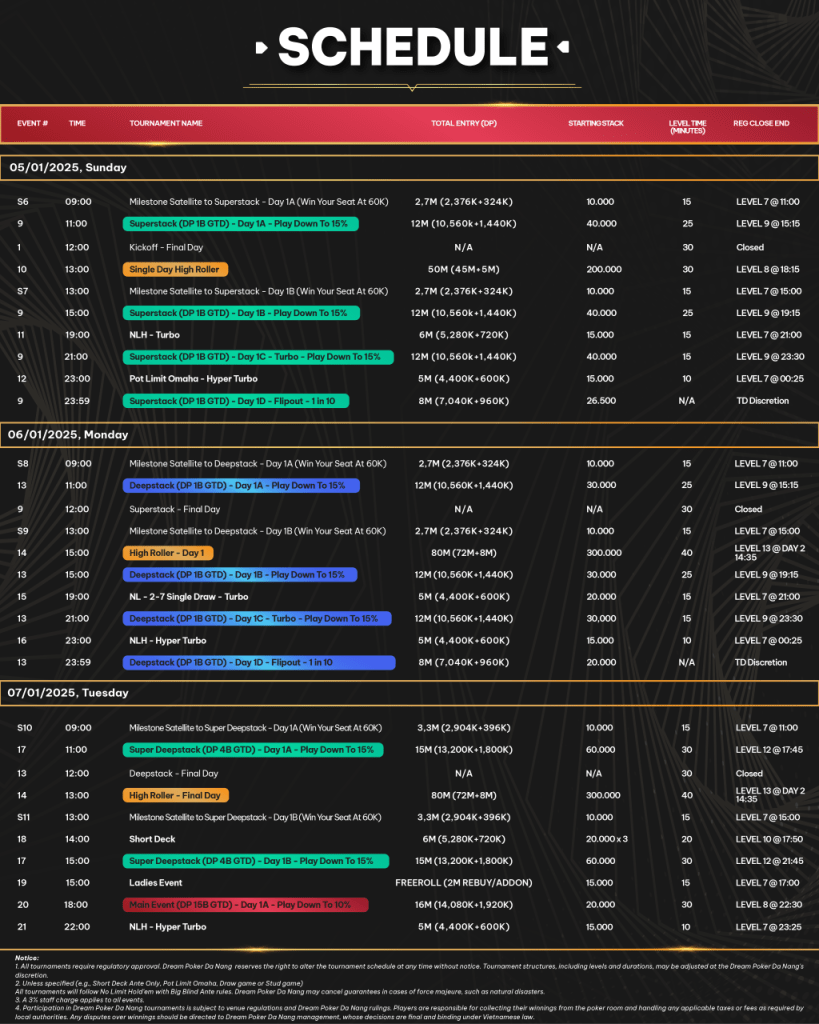
Task: Select the REG CLOSE END column header
Action: [x=761, y=123]
